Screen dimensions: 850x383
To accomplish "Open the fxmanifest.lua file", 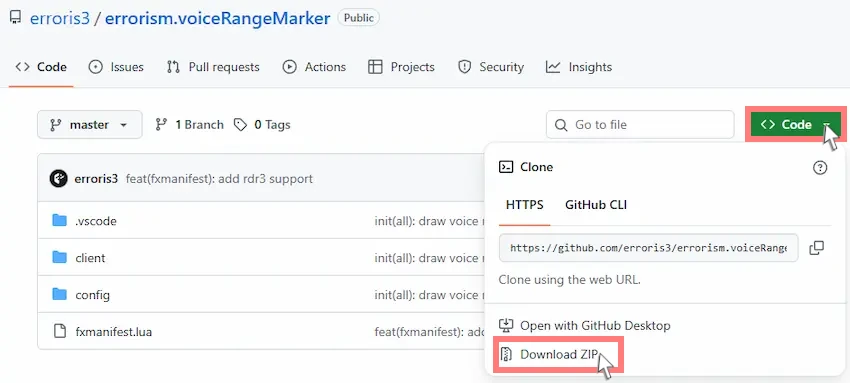I will pos(114,332).
